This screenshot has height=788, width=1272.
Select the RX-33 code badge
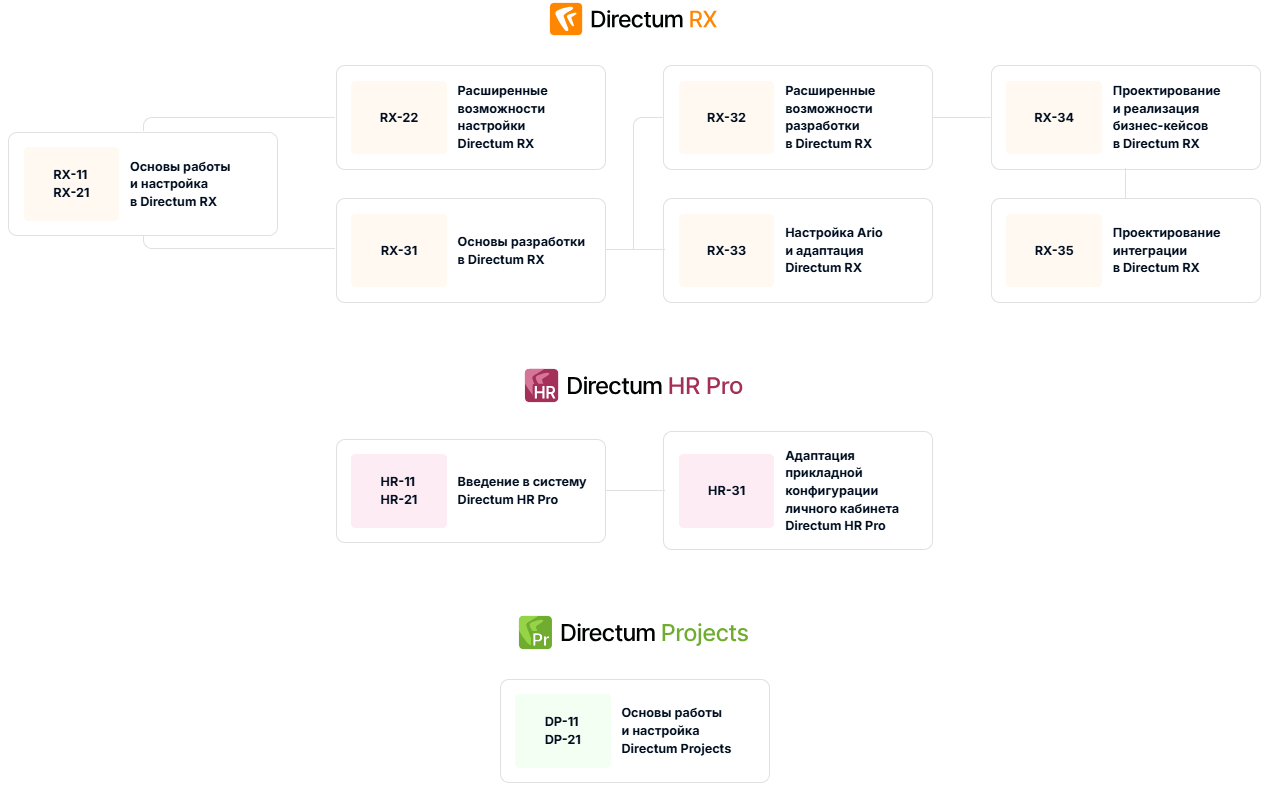pyautogui.click(x=726, y=251)
